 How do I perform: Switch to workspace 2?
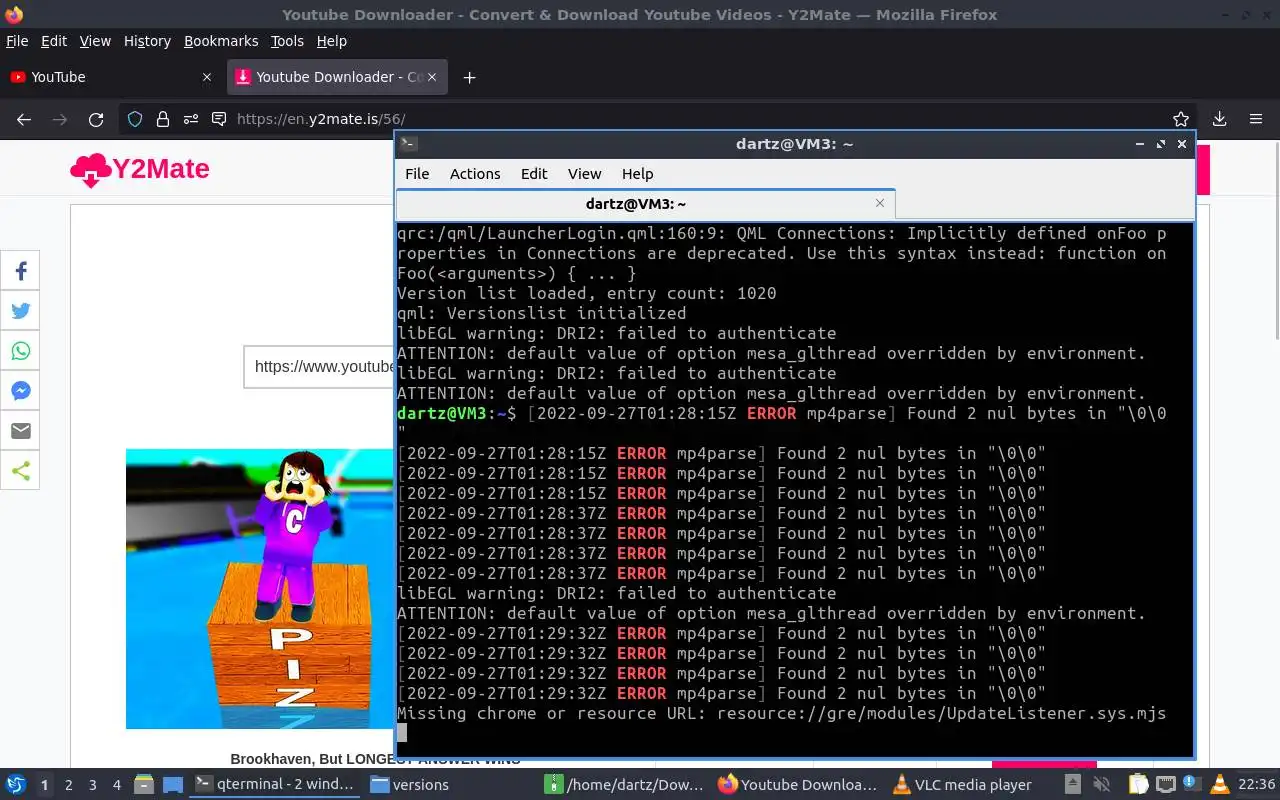point(69,785)
